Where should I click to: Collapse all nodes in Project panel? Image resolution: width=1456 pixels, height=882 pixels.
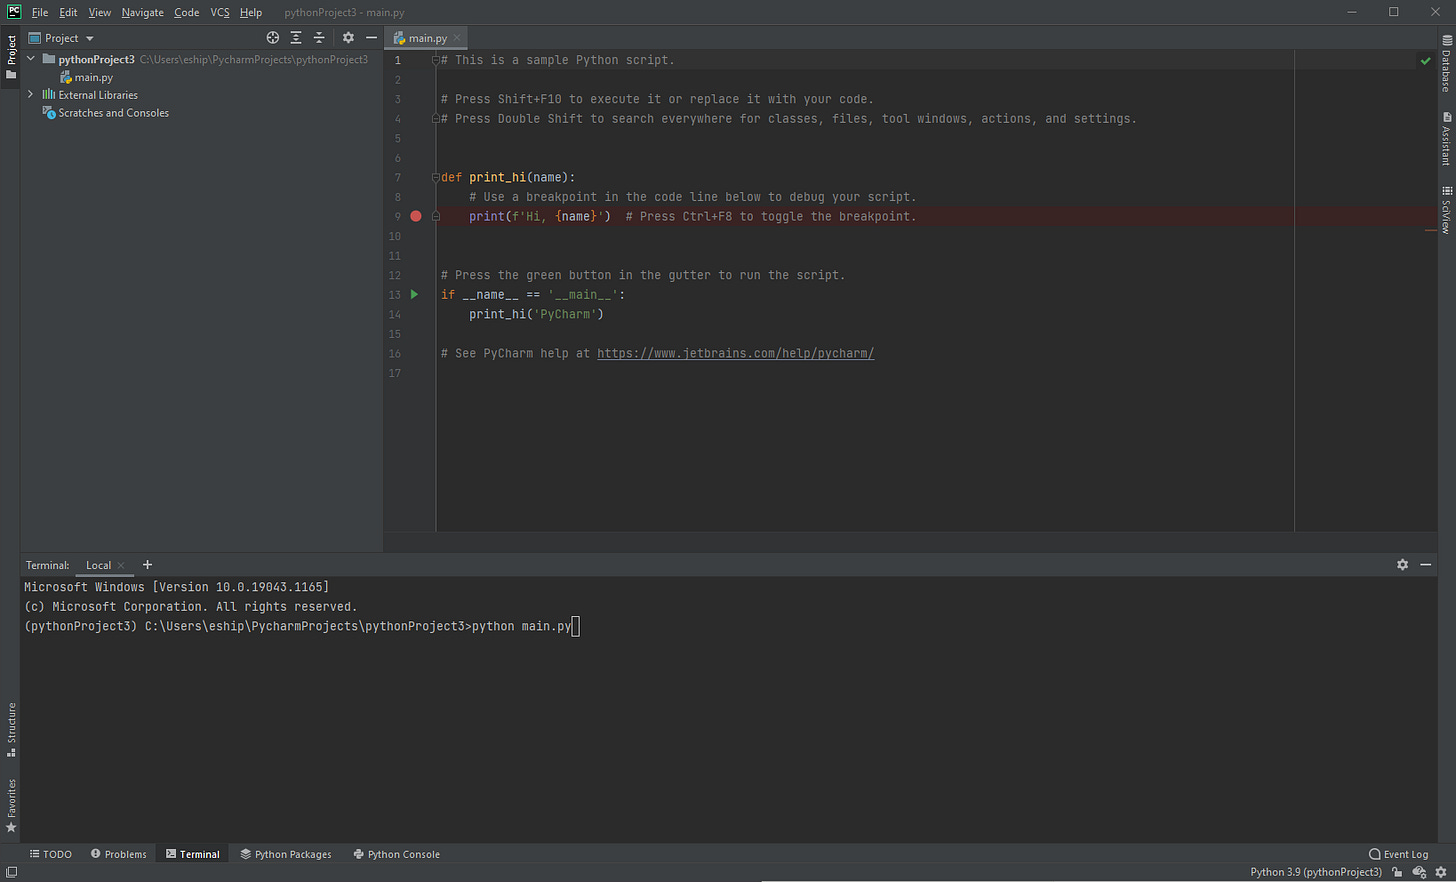319,38
